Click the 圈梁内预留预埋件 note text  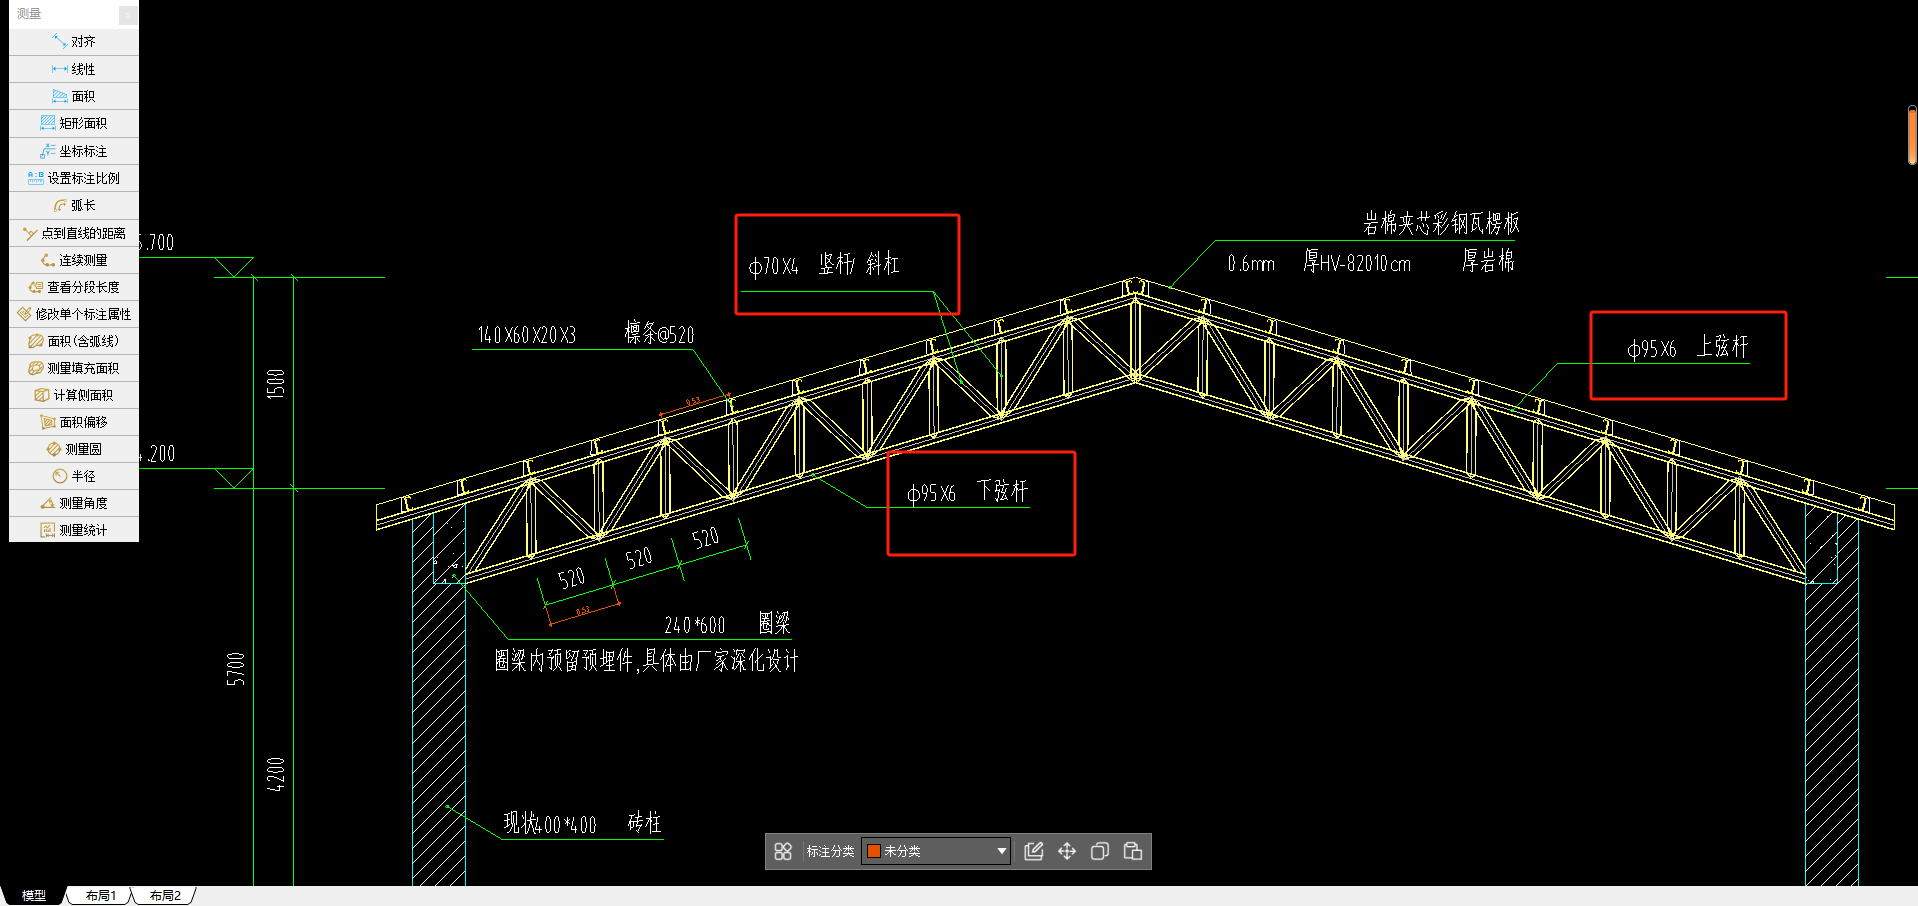coord(646,661)
